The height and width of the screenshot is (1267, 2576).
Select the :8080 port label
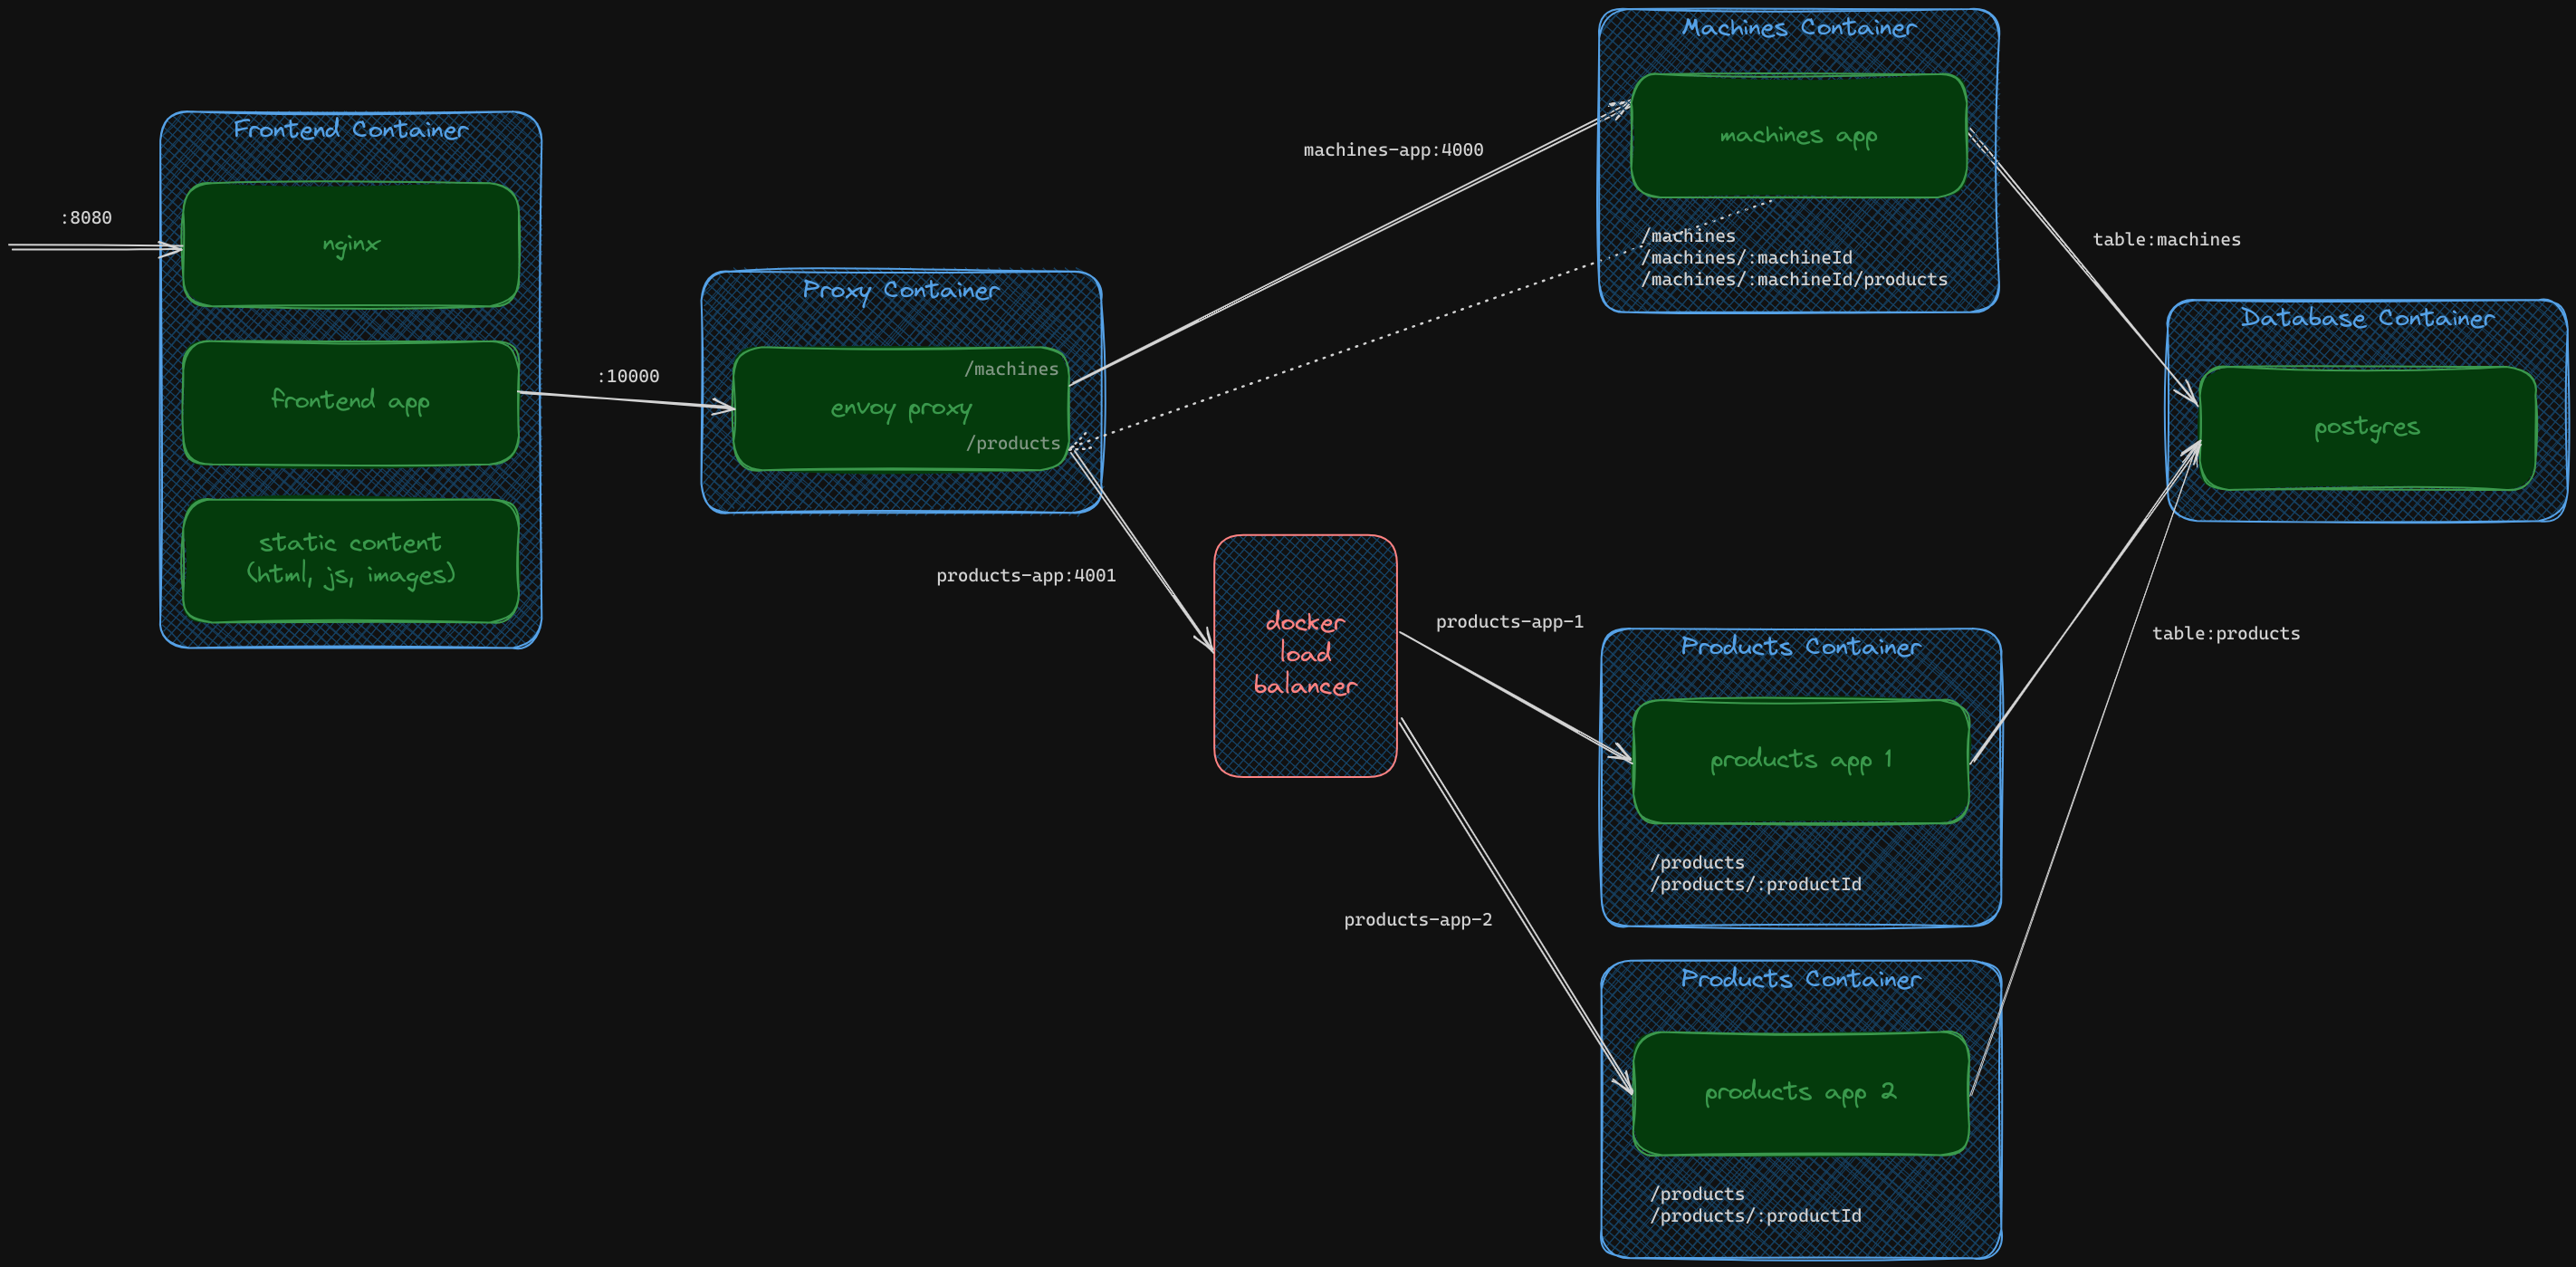tap(85, 217)
